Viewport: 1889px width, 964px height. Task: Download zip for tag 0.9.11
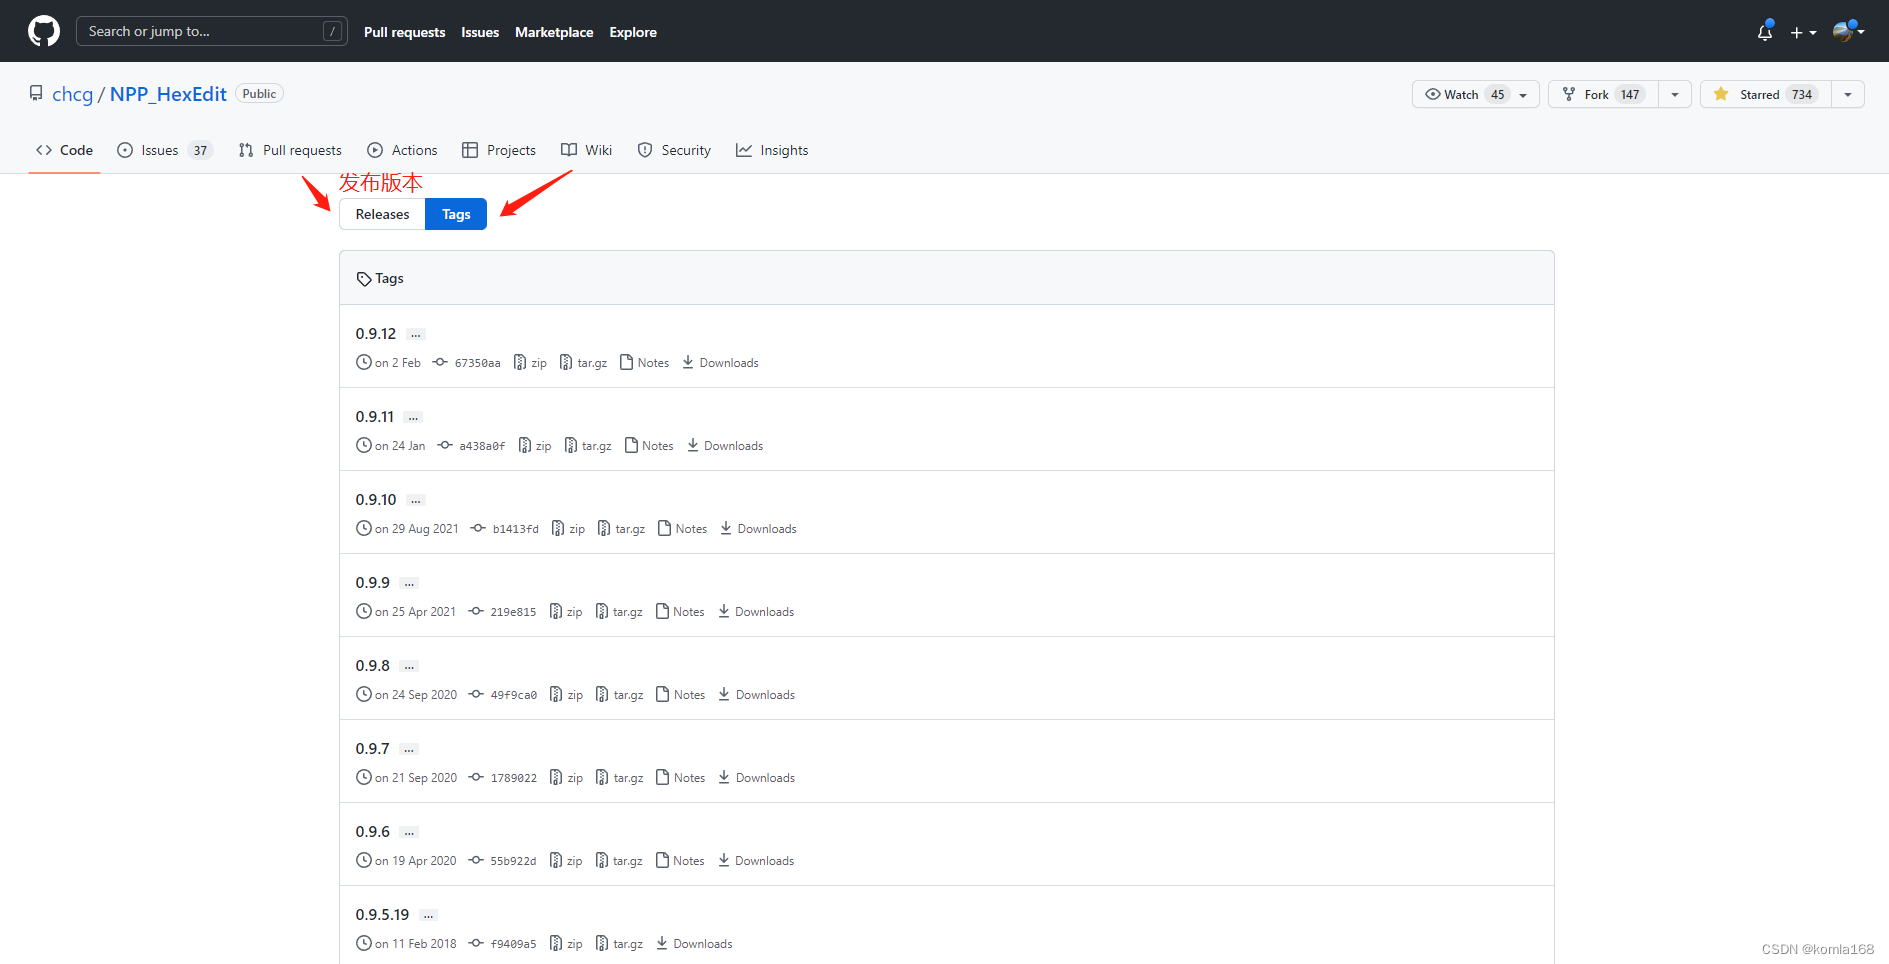tap(535, 445)
